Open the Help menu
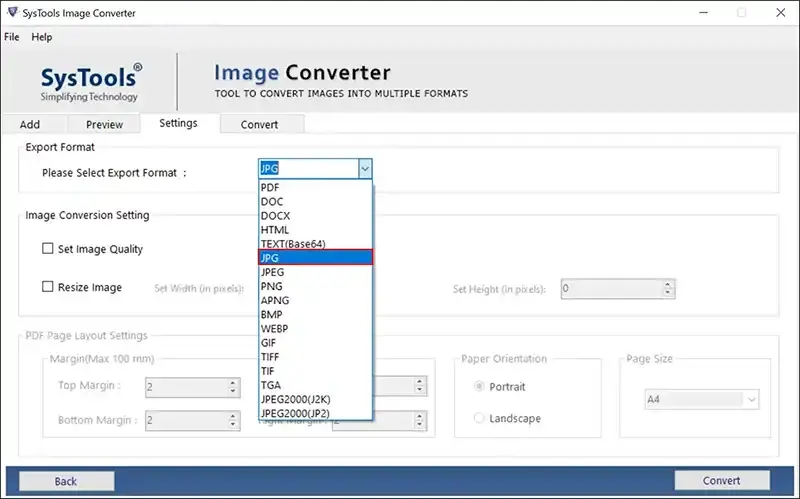This screenshot has height=499, width=800. (41, 37)
